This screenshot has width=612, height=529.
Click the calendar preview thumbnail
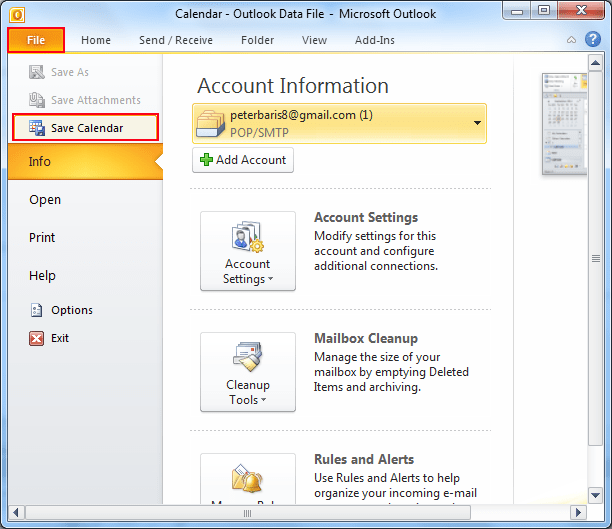[x=564, y=124]
